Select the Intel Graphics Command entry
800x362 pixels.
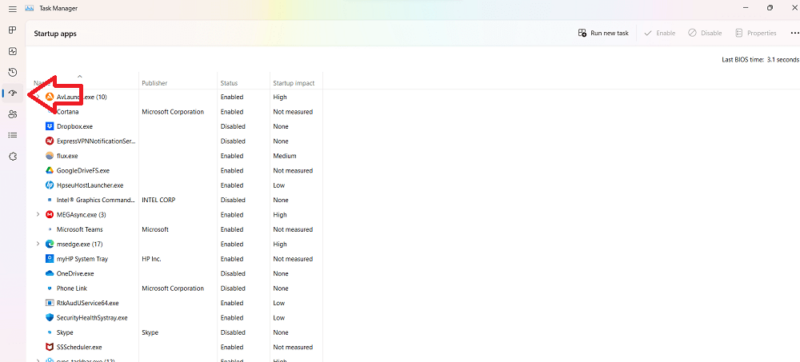click(x=95, y=200)
